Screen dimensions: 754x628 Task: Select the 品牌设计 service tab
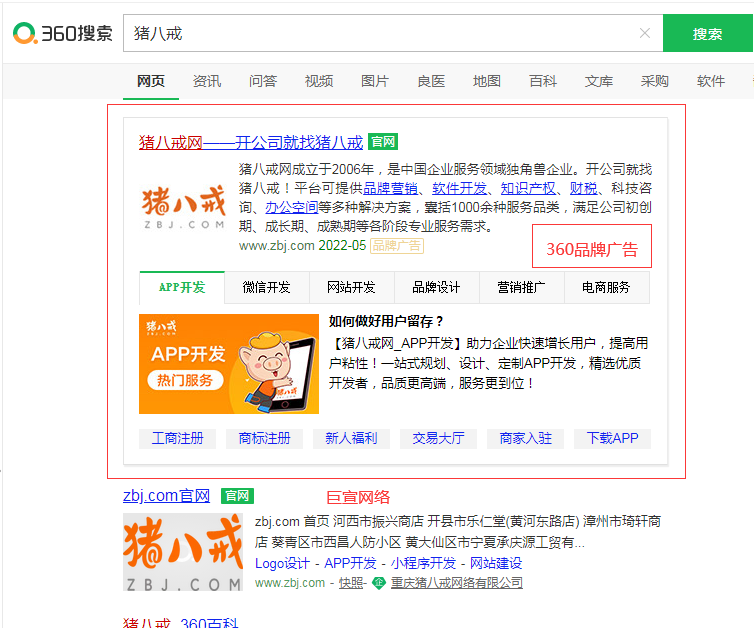[436, 288]
